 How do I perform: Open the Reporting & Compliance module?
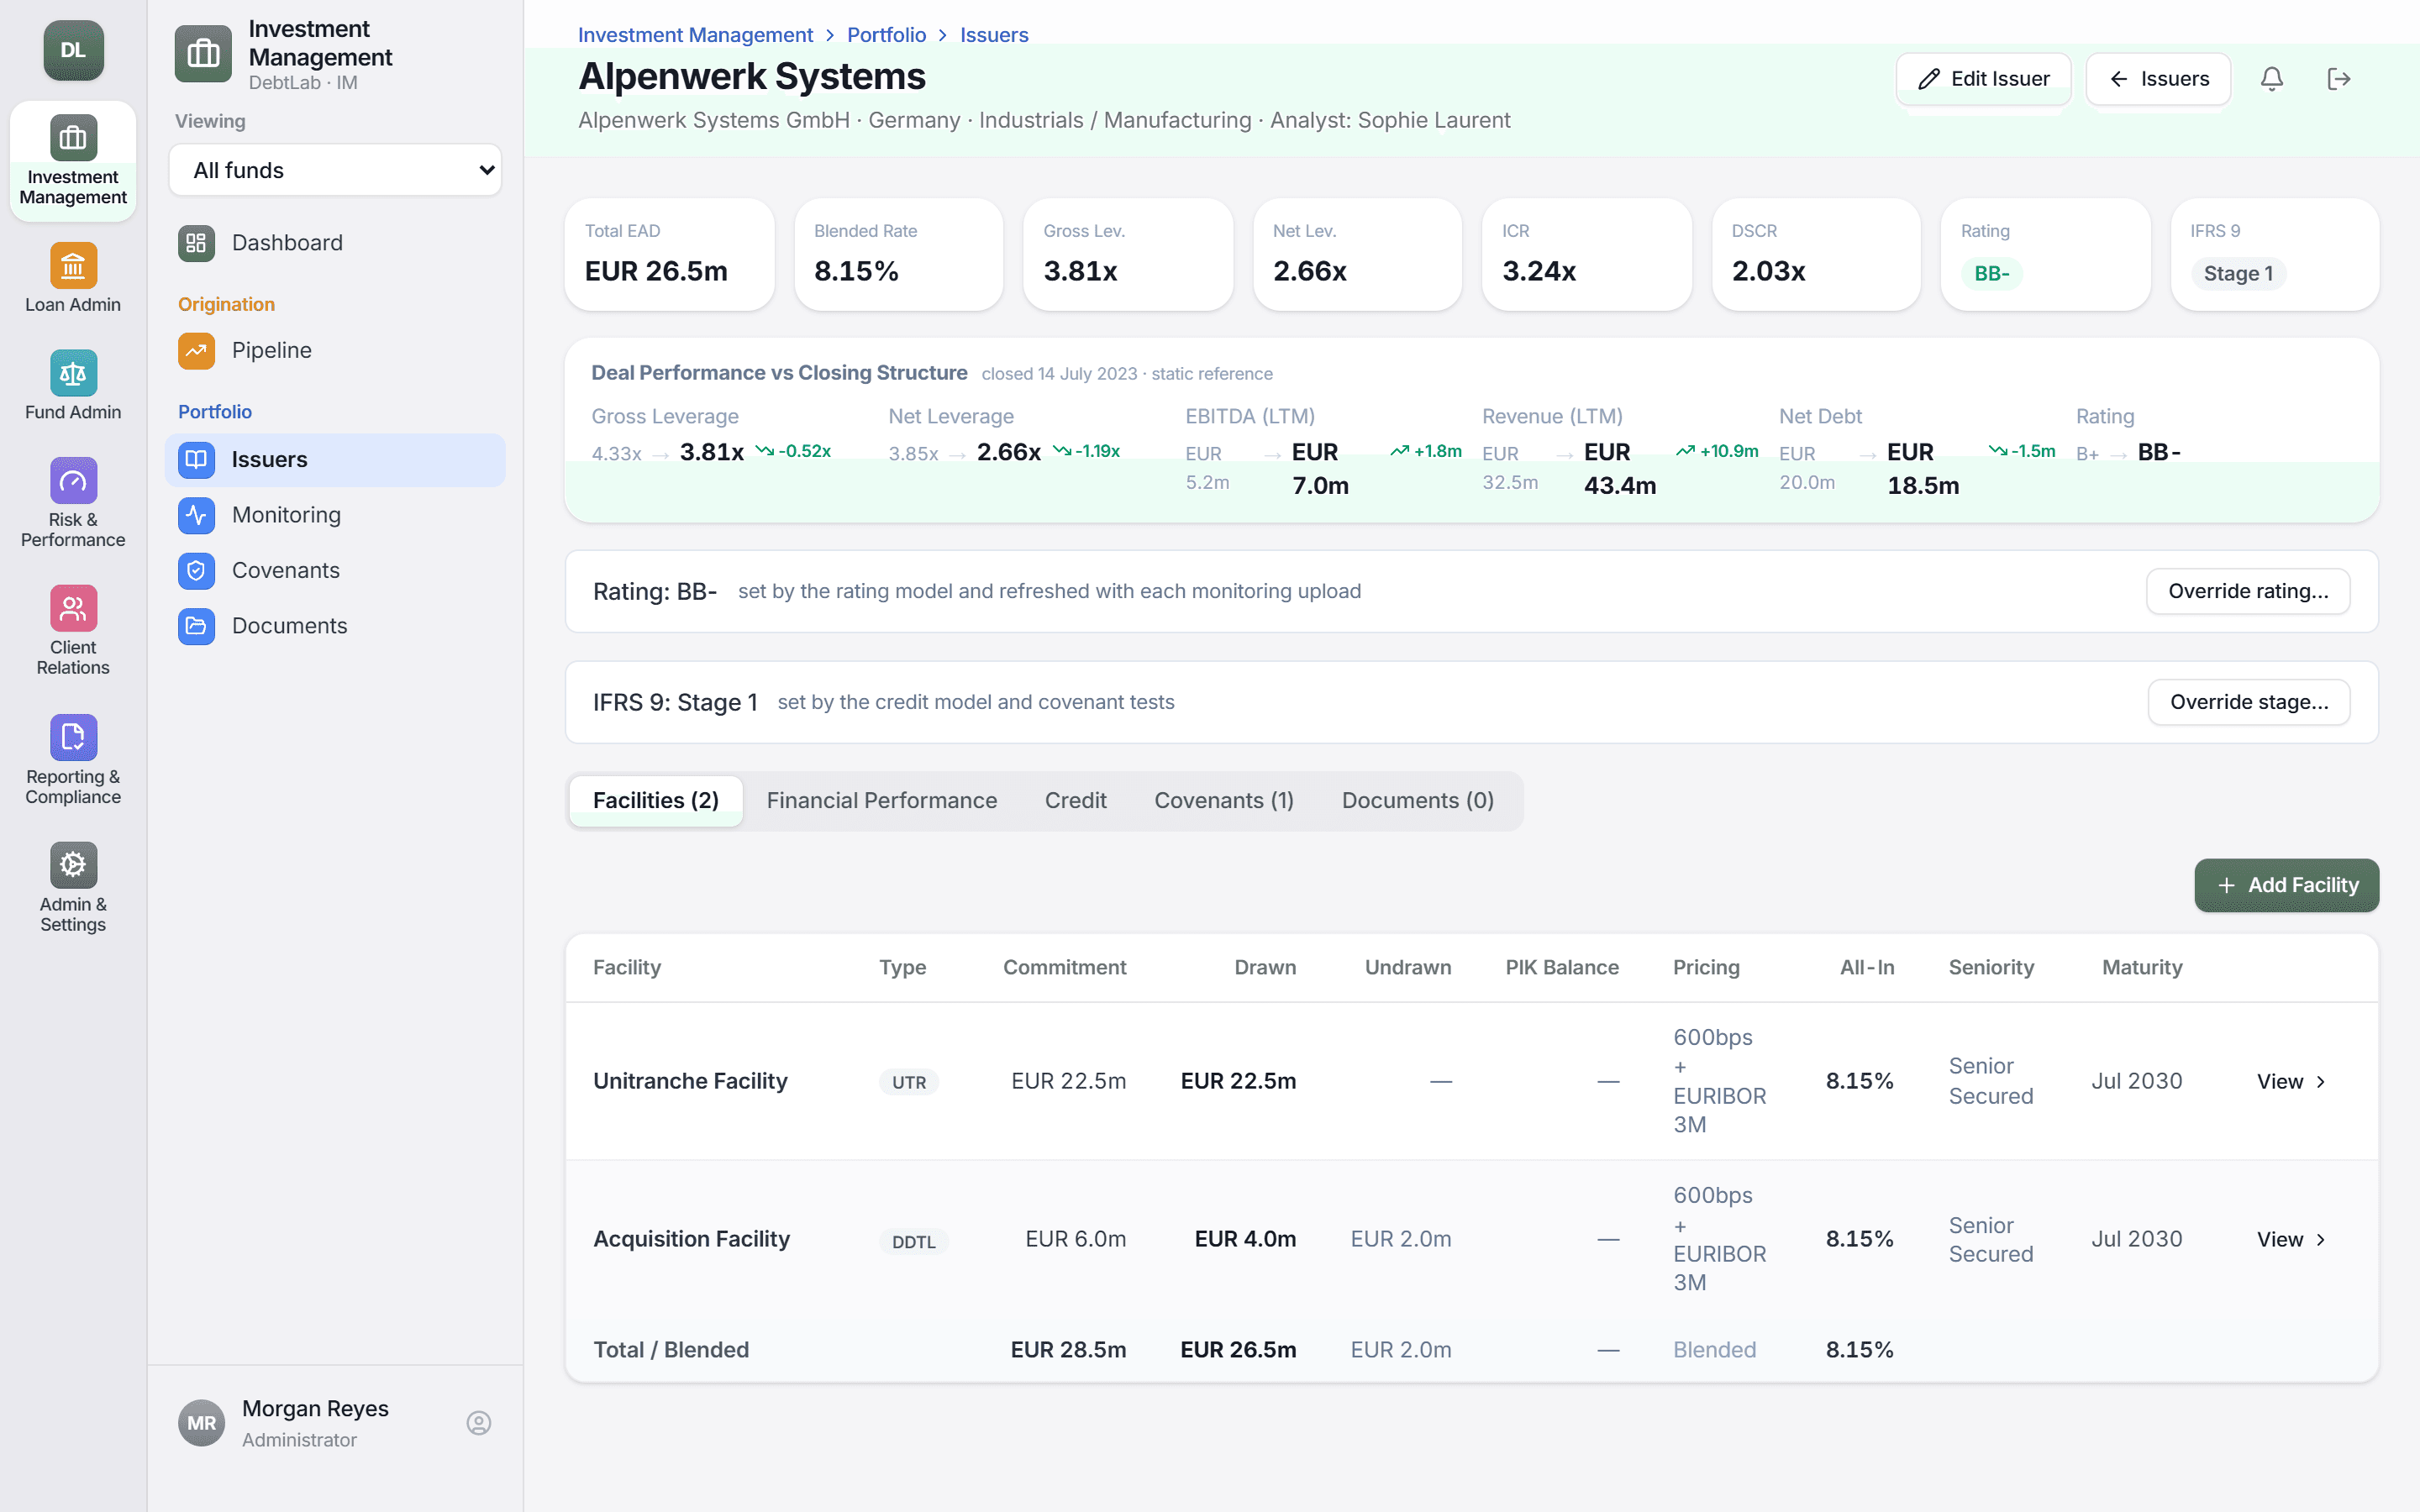(x=73, y=760)
